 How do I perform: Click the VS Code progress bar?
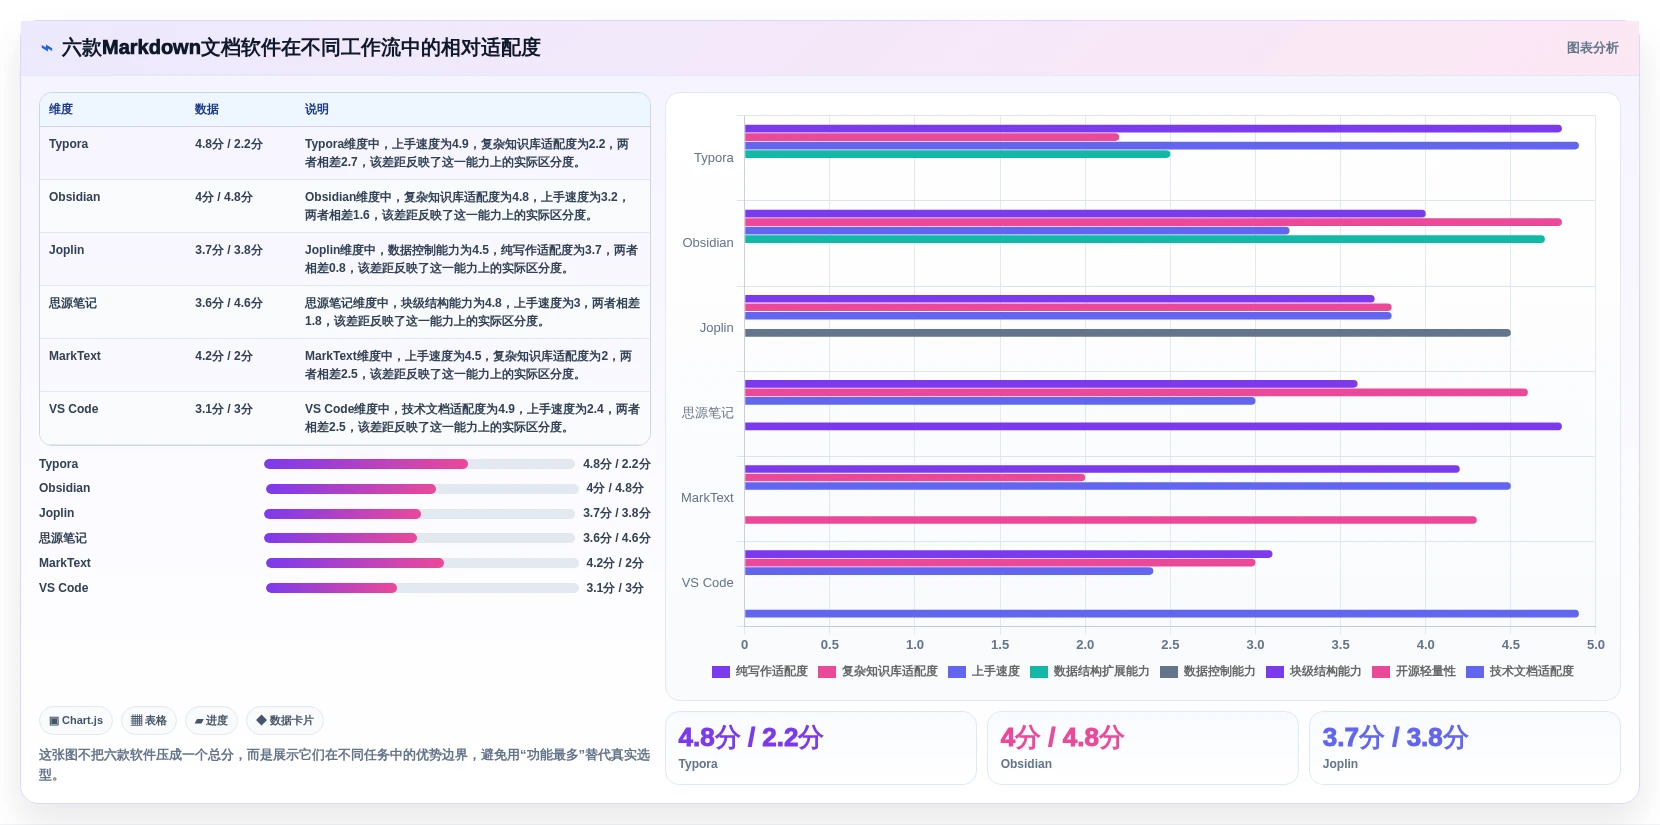[x=422, y=588]
